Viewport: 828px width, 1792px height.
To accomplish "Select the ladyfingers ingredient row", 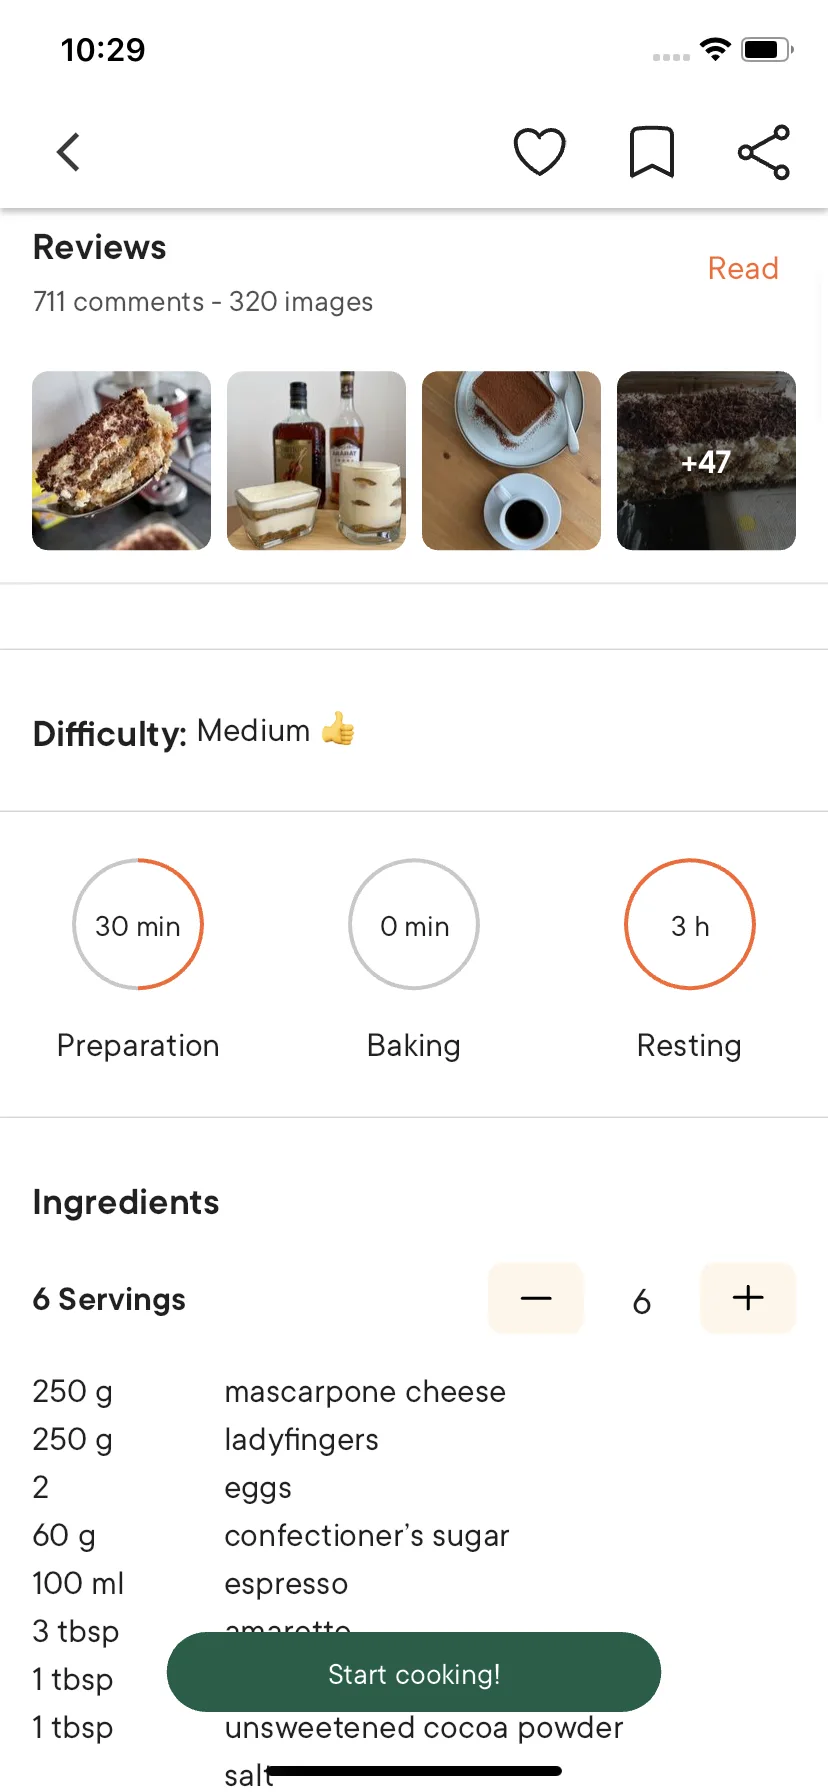I will [x=414, y=1440].
